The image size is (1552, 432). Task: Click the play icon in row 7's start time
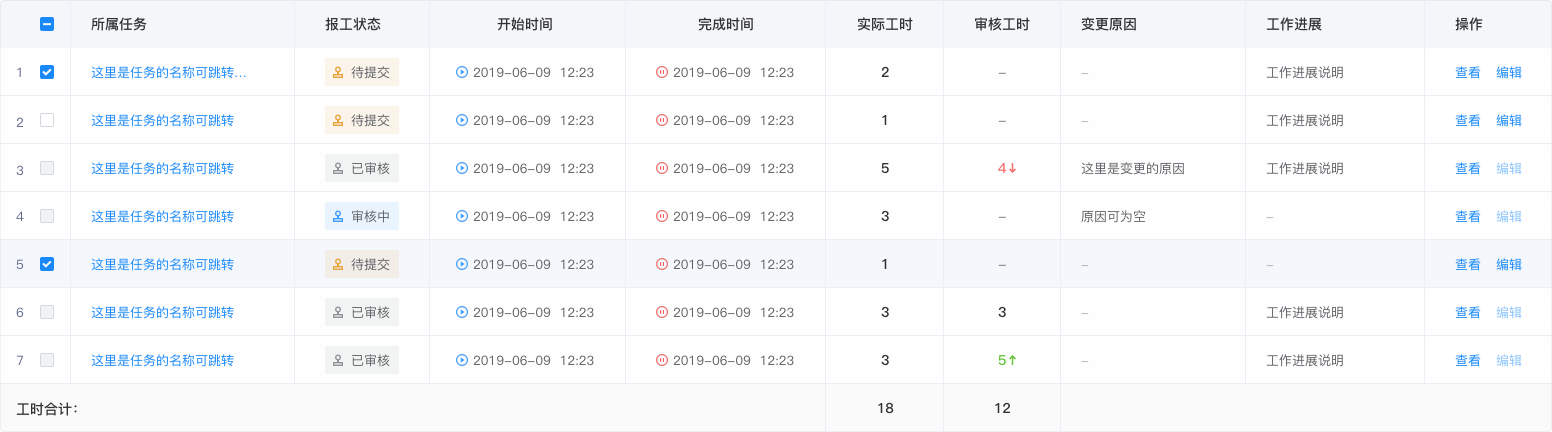click(x=462, y=360)
